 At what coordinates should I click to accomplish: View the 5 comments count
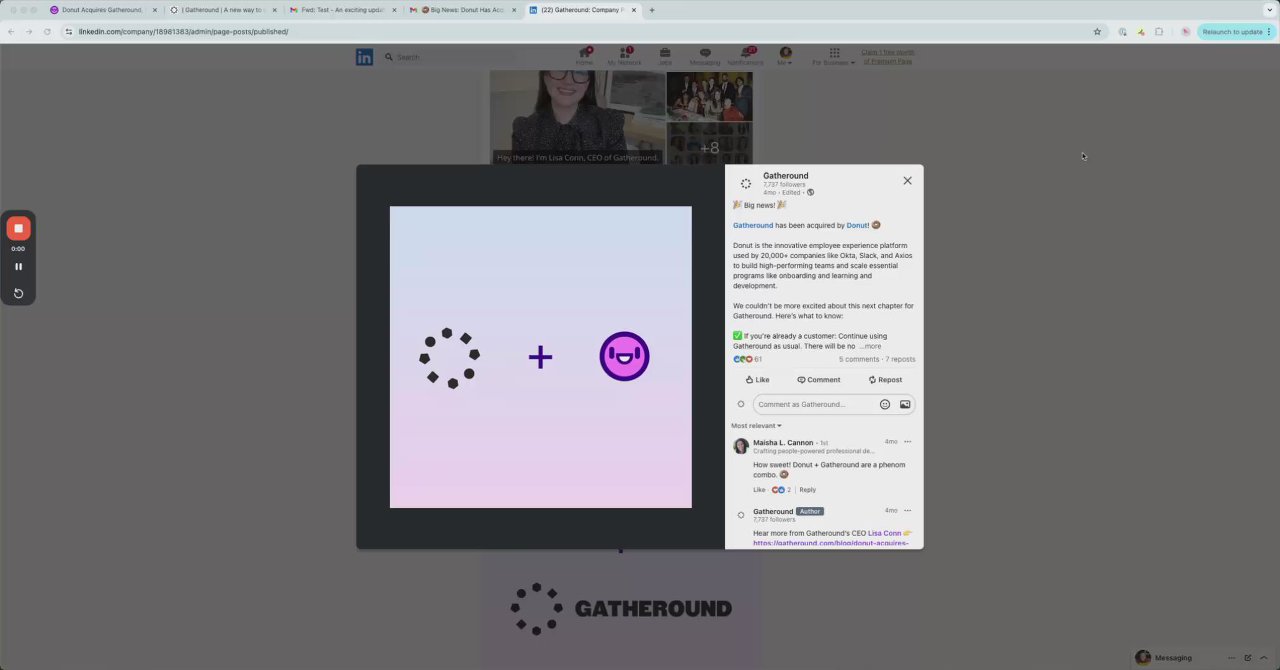859,359
